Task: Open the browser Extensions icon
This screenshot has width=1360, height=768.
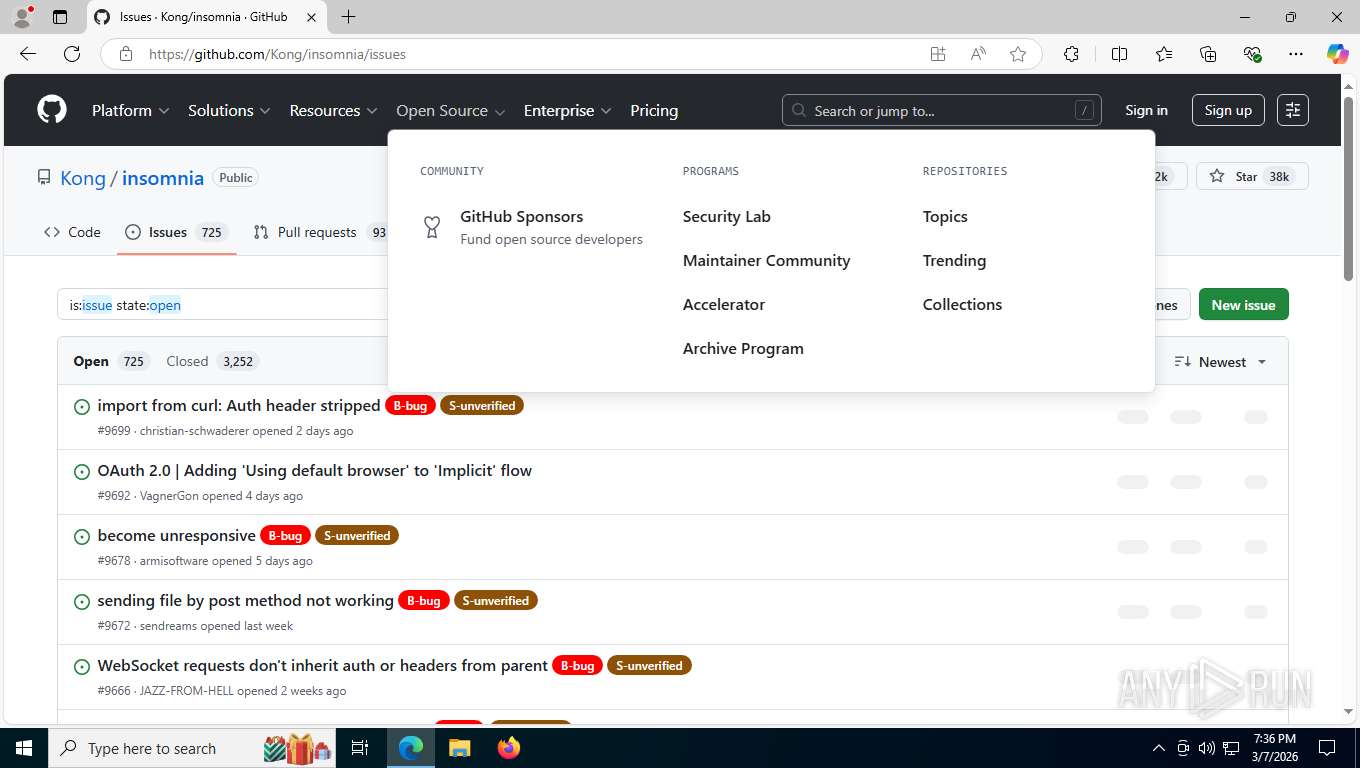Action: click(1071, 54)
